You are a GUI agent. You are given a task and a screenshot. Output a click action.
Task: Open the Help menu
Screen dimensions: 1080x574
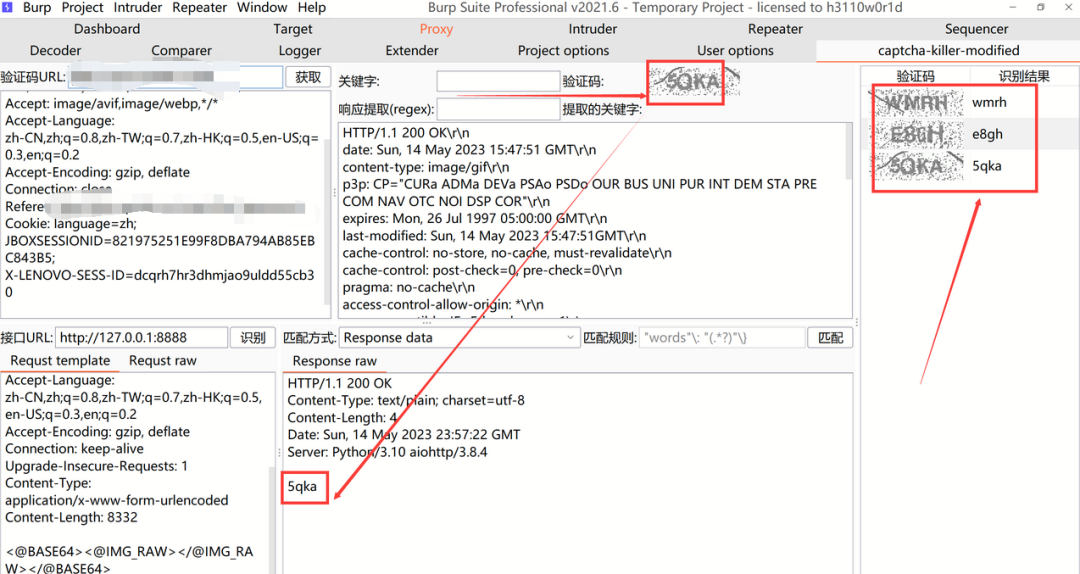point(311,8)
